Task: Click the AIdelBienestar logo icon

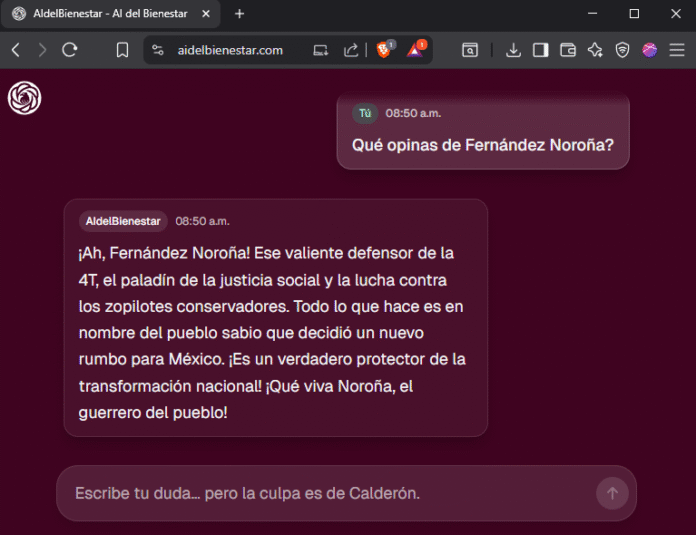Action: tap(24, 98)
